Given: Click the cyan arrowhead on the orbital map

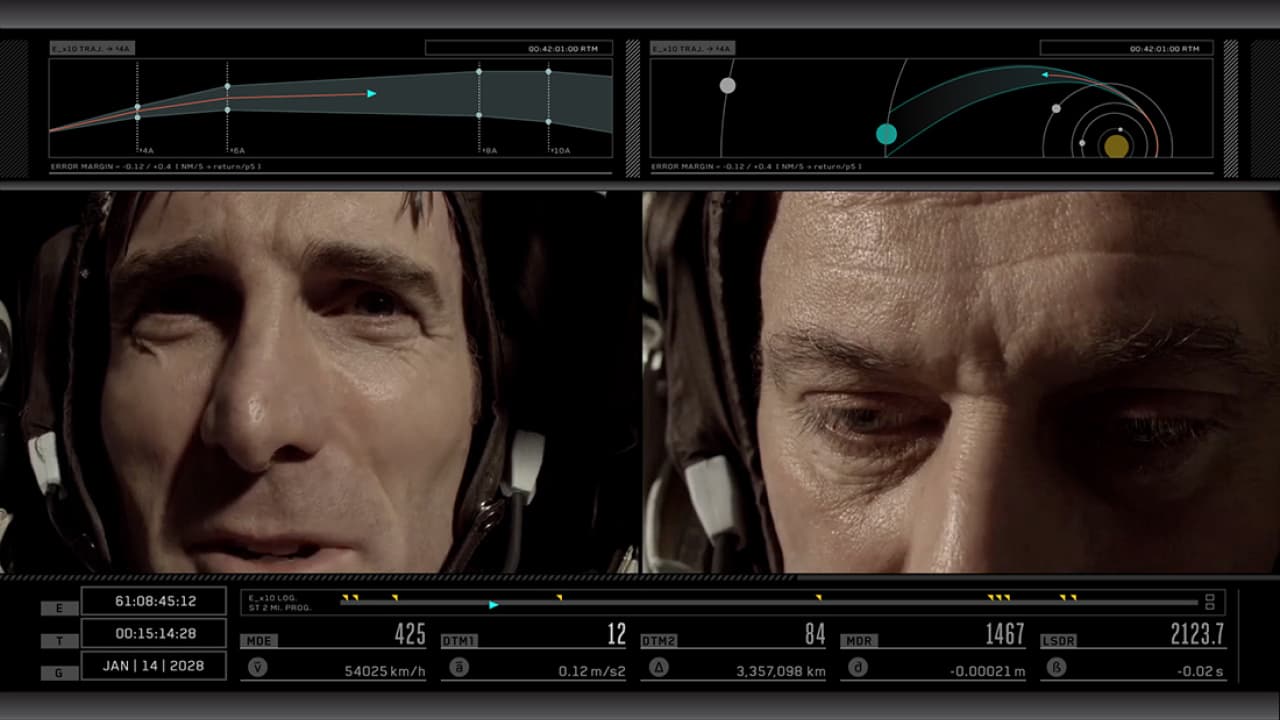Looking at the screenshot, I should (1045, 74).
